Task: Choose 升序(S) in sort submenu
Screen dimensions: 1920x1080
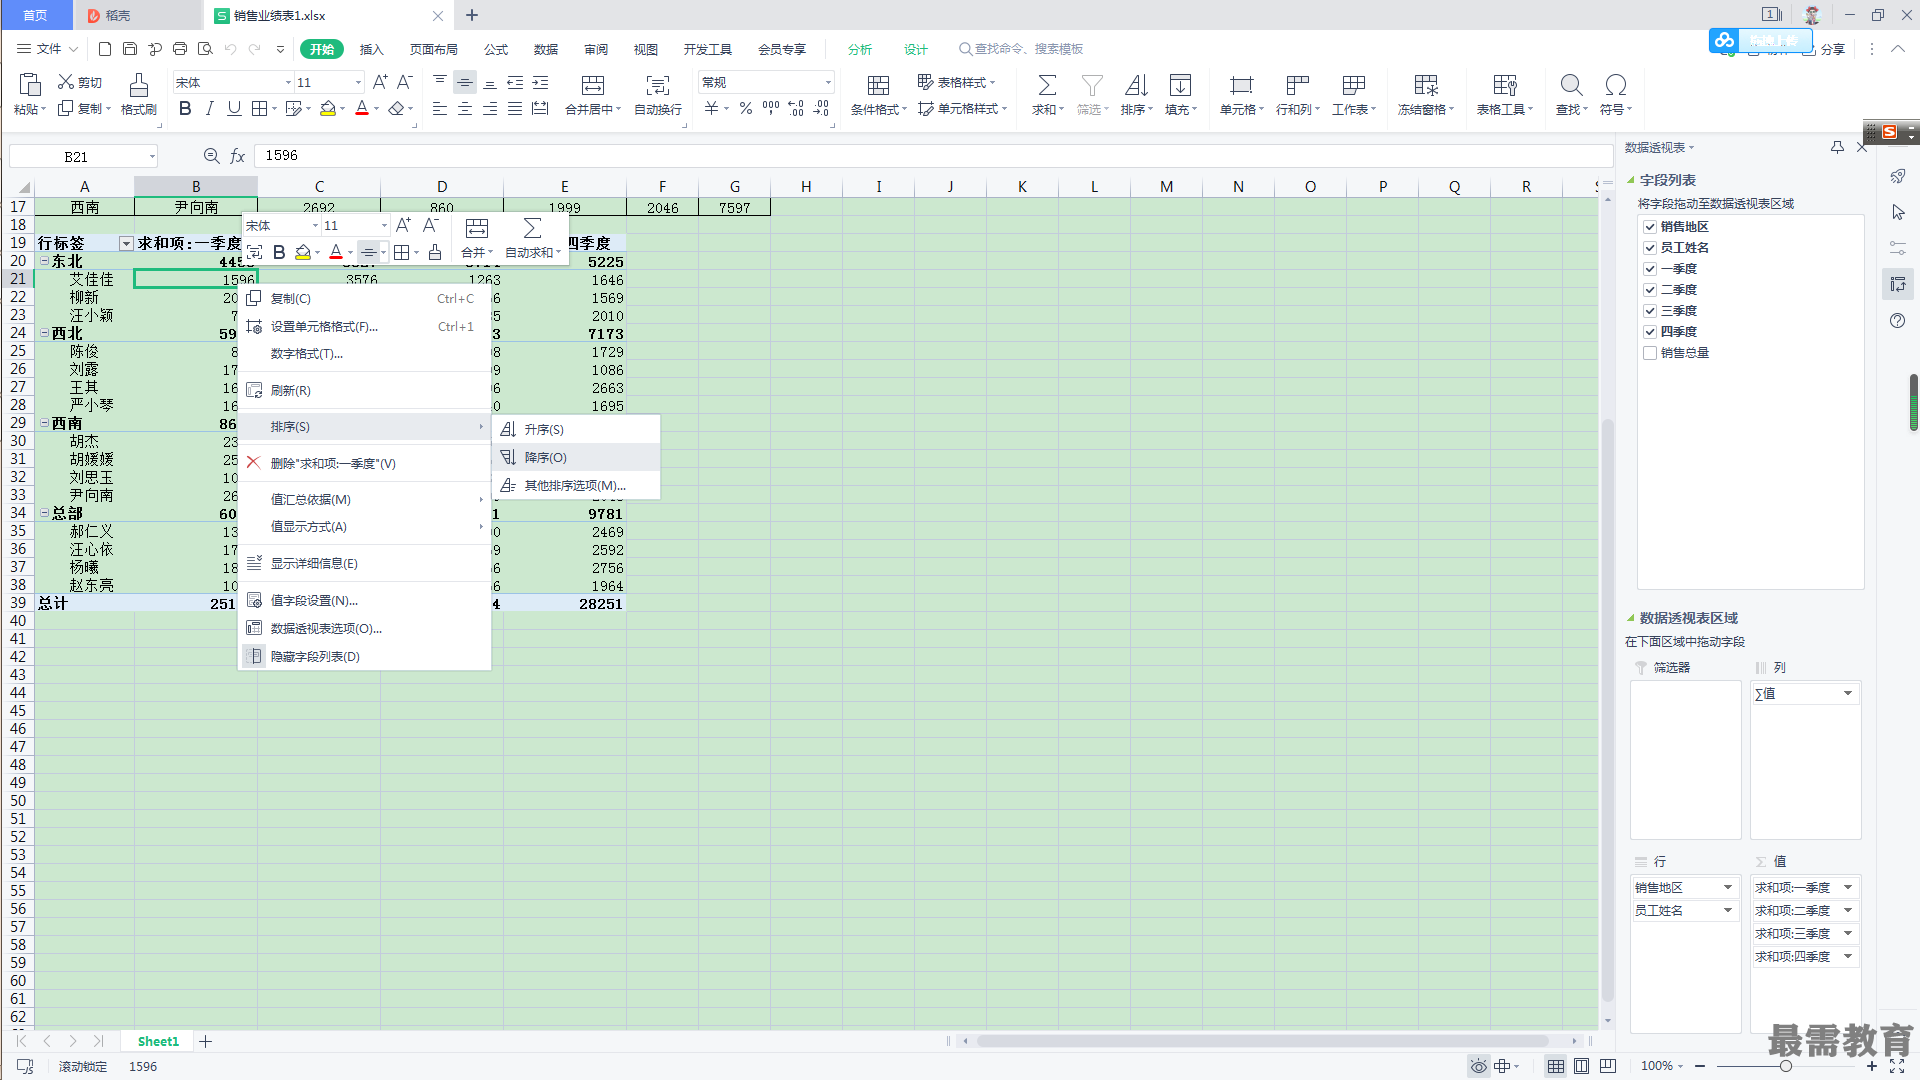Action: click(x=576, y=430)
